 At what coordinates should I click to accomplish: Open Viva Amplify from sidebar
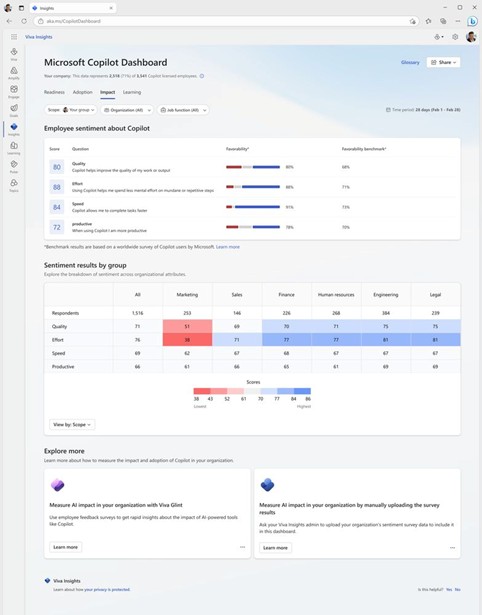point(14,71)
